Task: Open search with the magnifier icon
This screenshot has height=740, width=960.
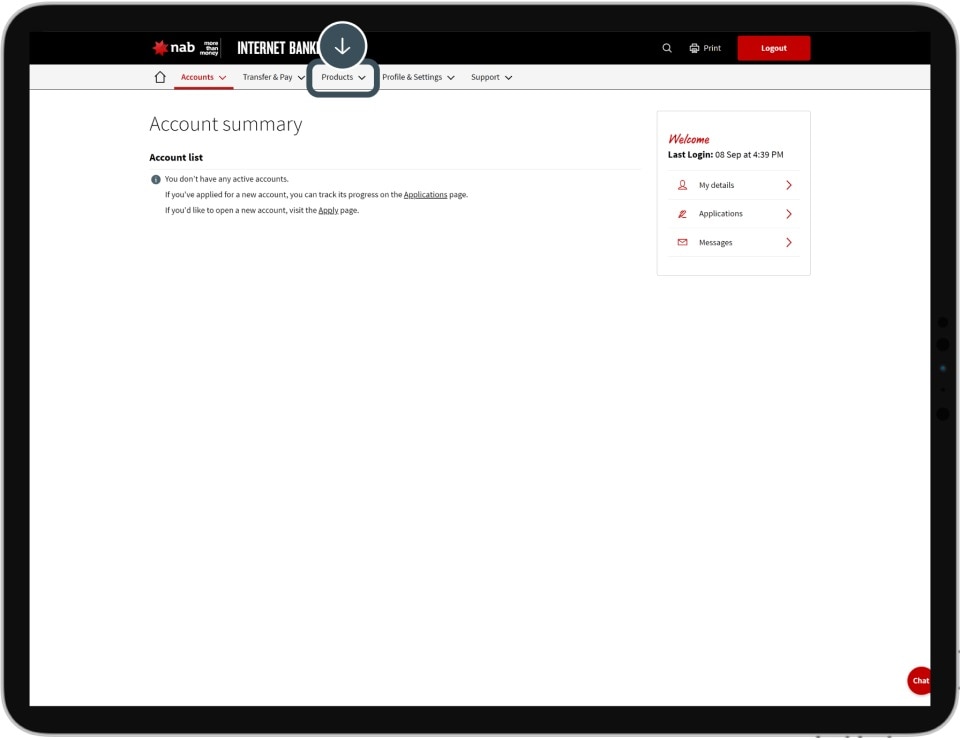Action: point(667,48)
